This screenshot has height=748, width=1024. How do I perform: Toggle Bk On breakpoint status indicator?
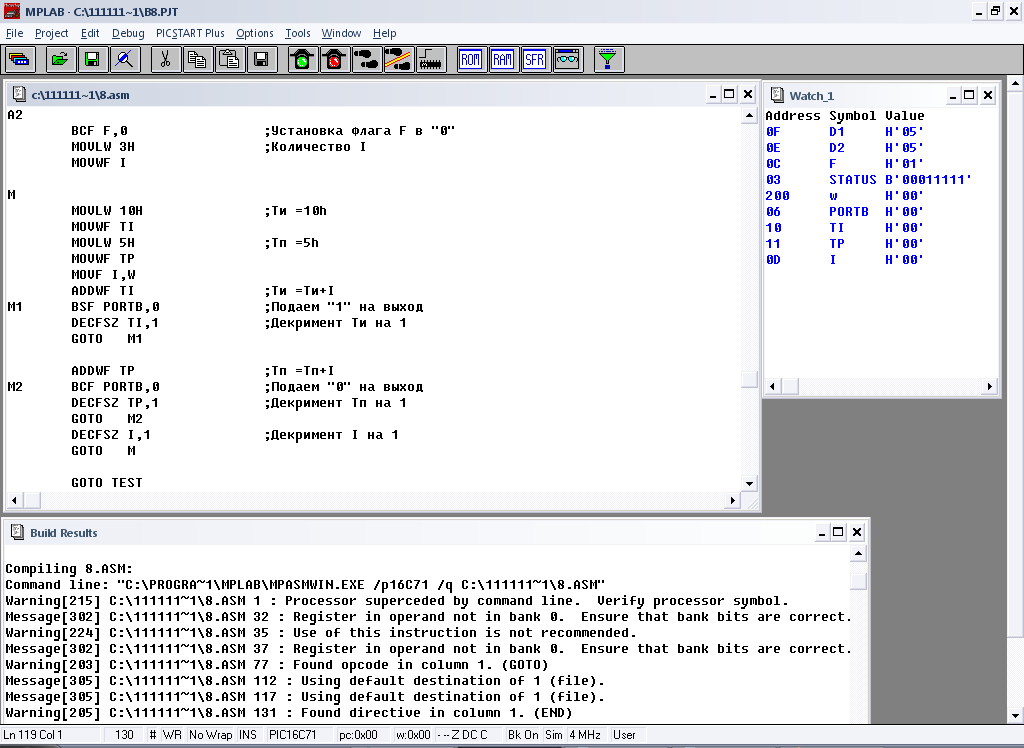pyautogui.click(x=522, y=735)
